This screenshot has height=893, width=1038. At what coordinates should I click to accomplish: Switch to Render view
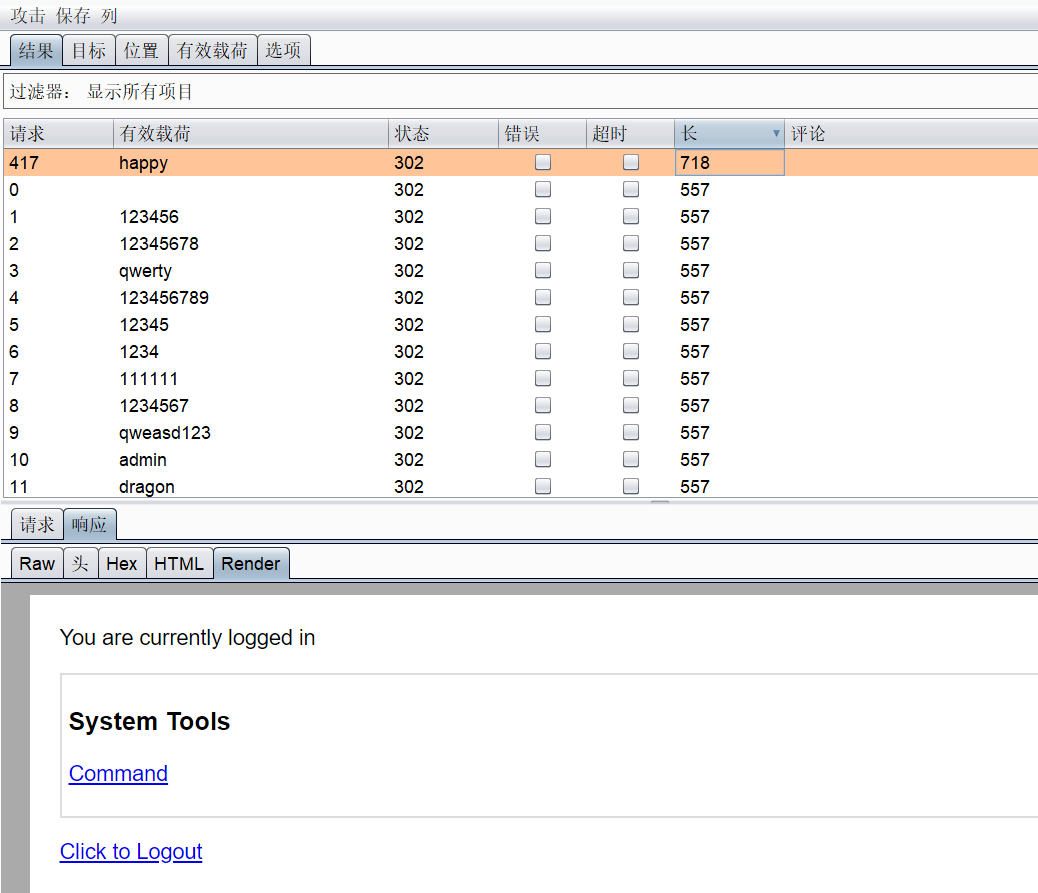pos(251,563)
